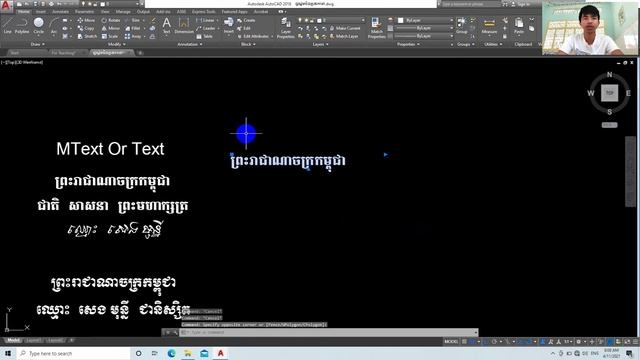This screenshot has height=360, width=640.
Task: Expand the Modify panel
Action: click(x=116, y=44)
